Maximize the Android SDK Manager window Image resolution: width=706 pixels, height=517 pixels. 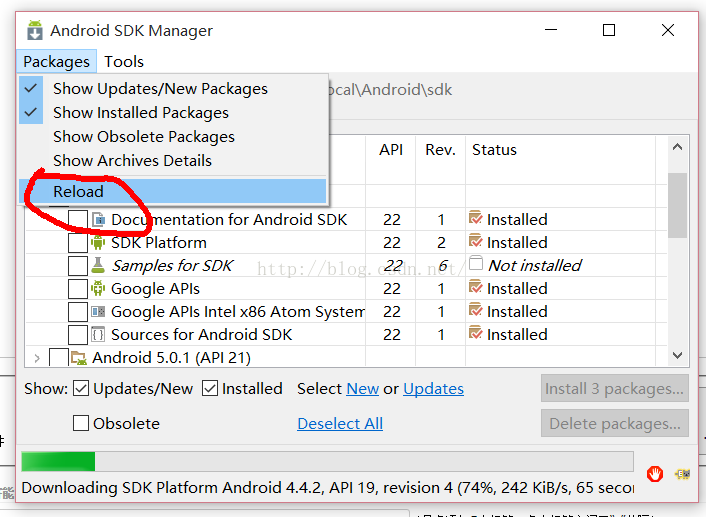coord(609,30)
